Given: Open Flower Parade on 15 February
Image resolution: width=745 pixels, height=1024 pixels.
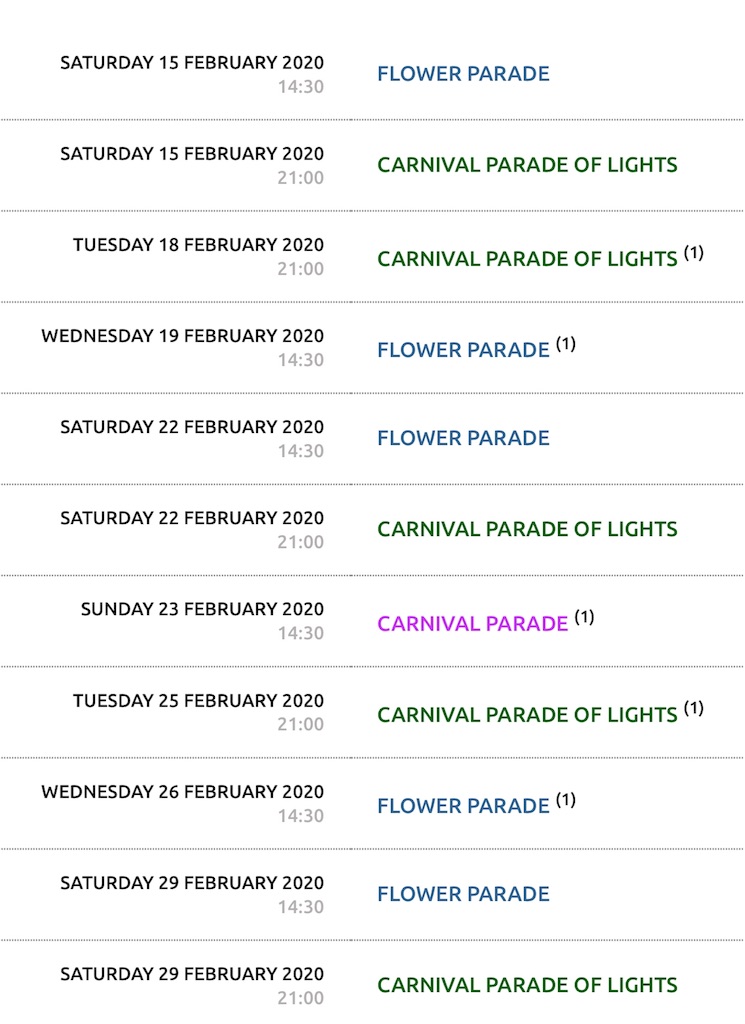Looking at the screenshot, I should coord(463,74).
